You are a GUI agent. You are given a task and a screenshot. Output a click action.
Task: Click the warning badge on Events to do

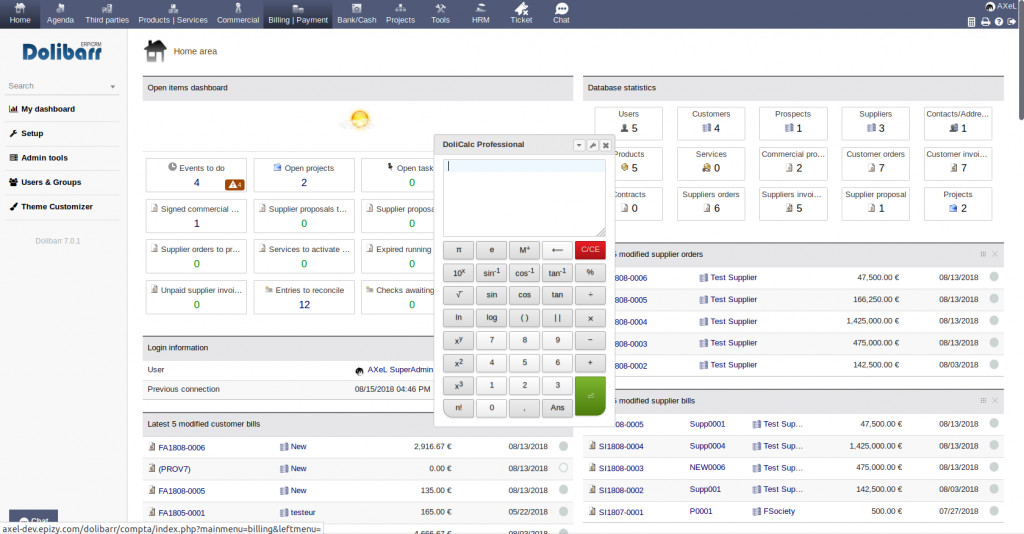tap(235, 184)
